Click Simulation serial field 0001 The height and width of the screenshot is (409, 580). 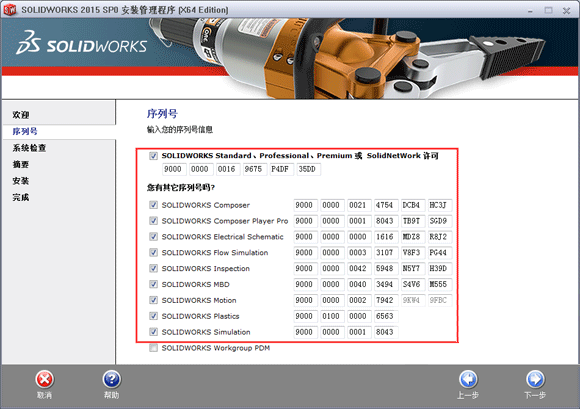click(359, 332)
